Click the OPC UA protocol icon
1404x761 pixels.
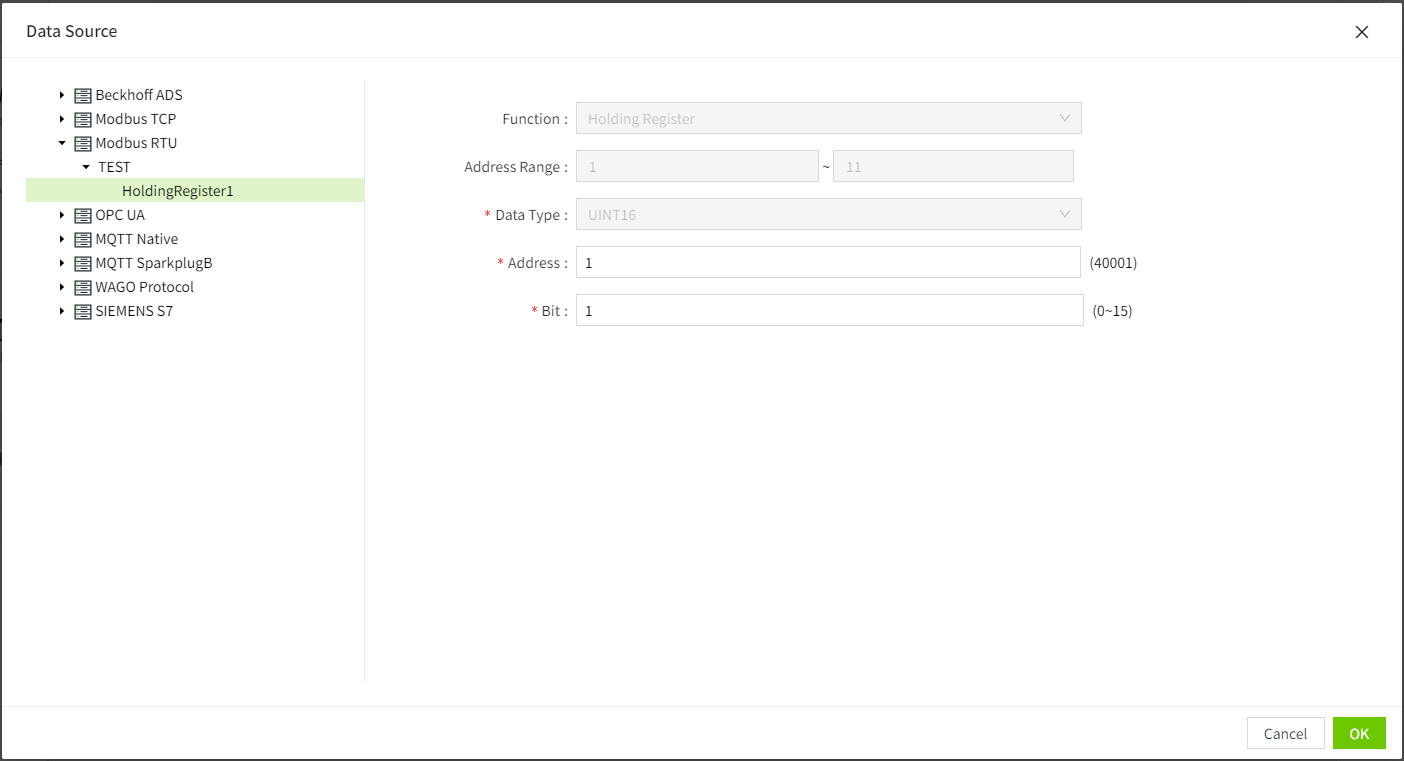(83, 216)
